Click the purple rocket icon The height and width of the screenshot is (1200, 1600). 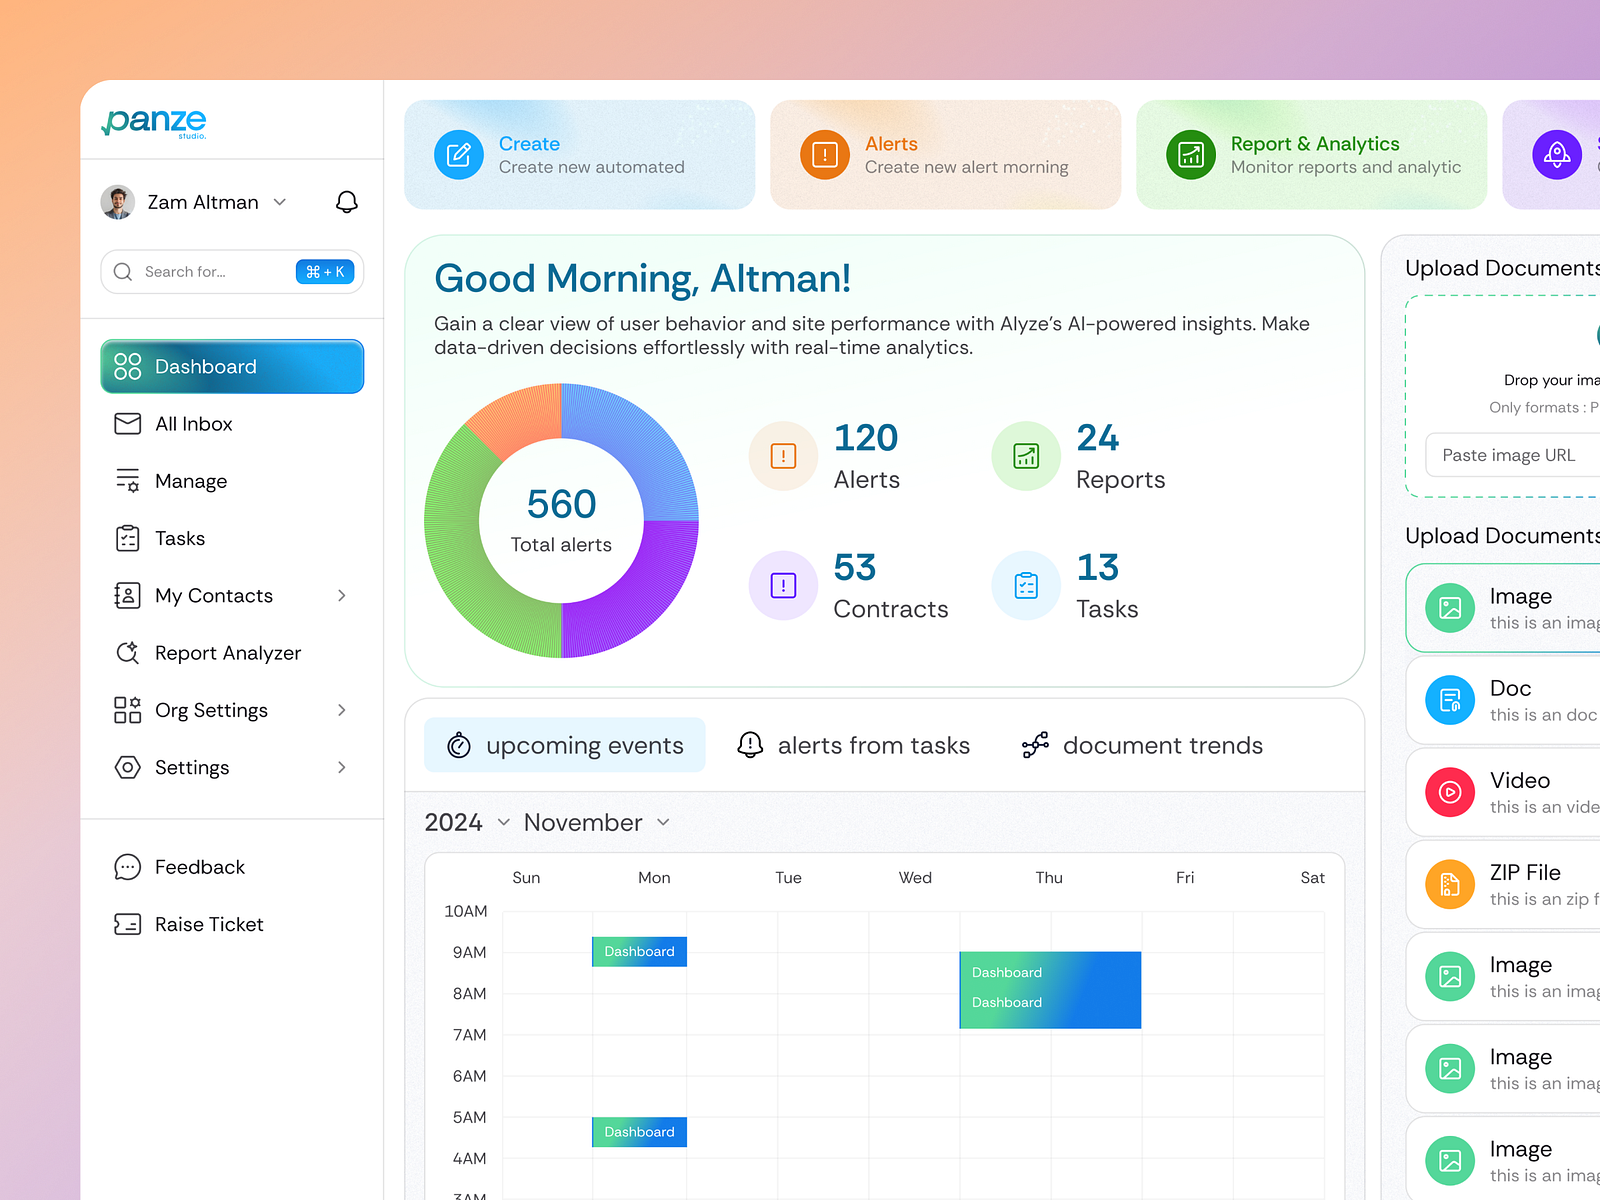coord(1557,155)
